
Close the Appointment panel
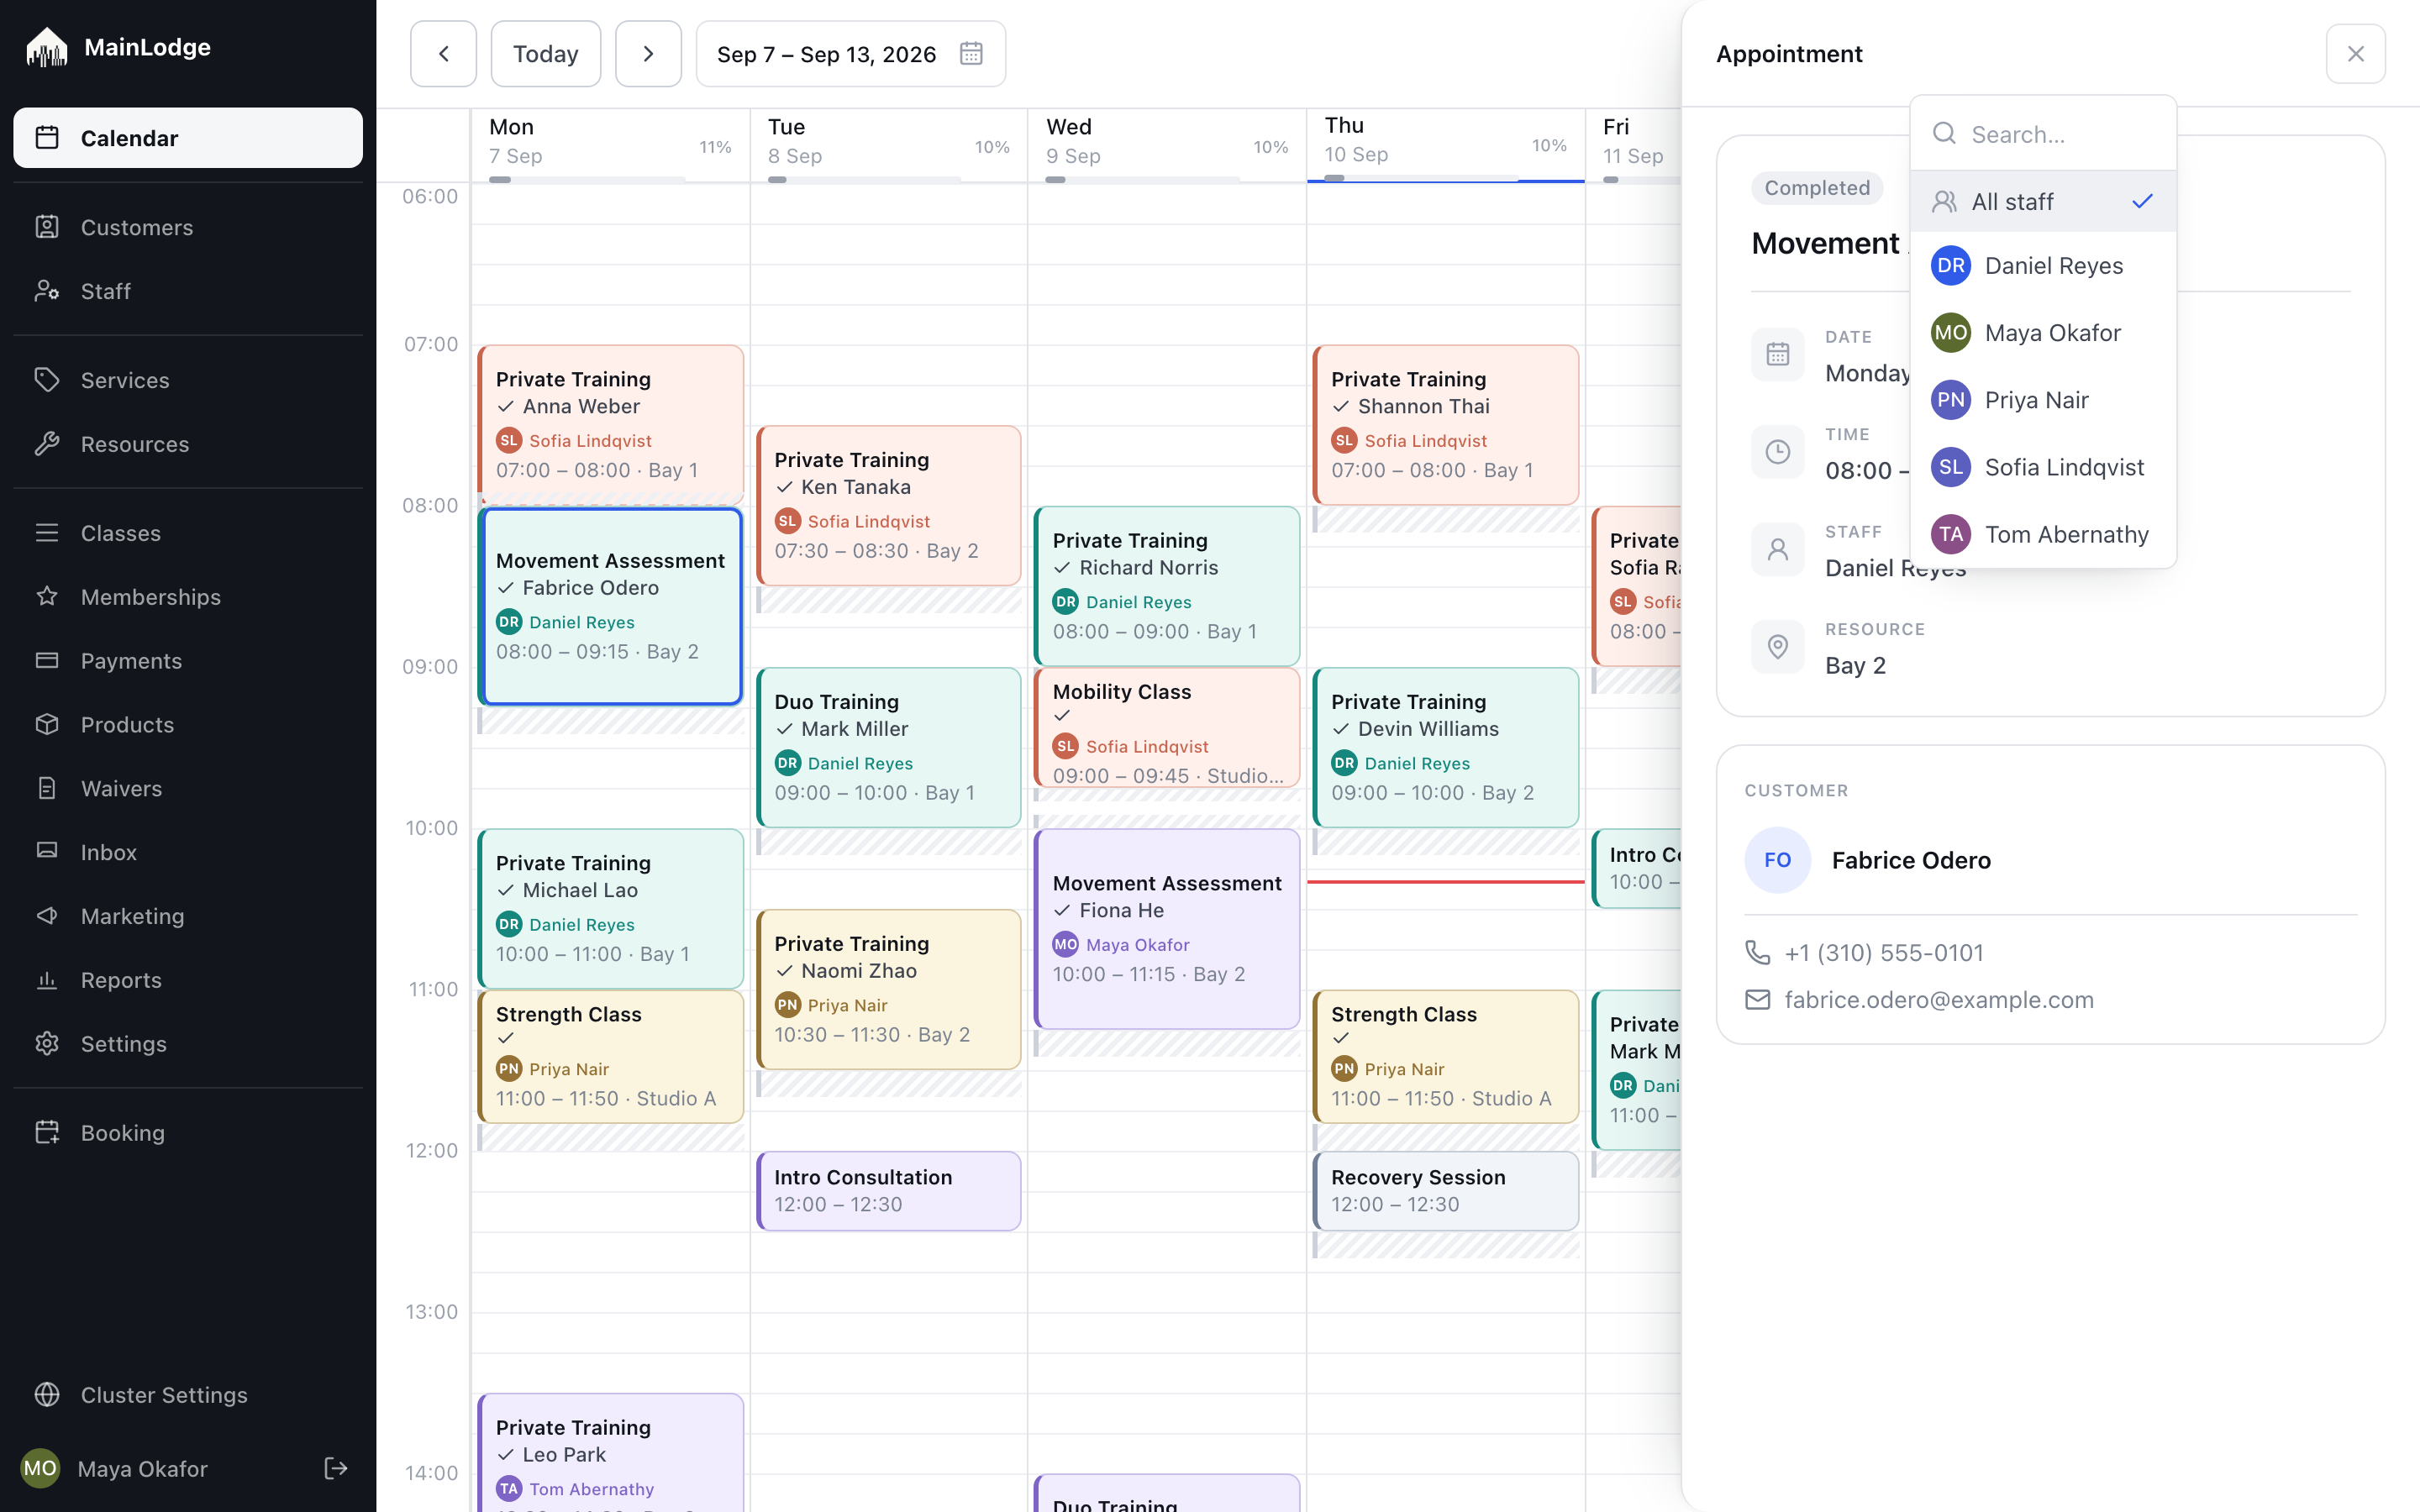(2356, 54)
